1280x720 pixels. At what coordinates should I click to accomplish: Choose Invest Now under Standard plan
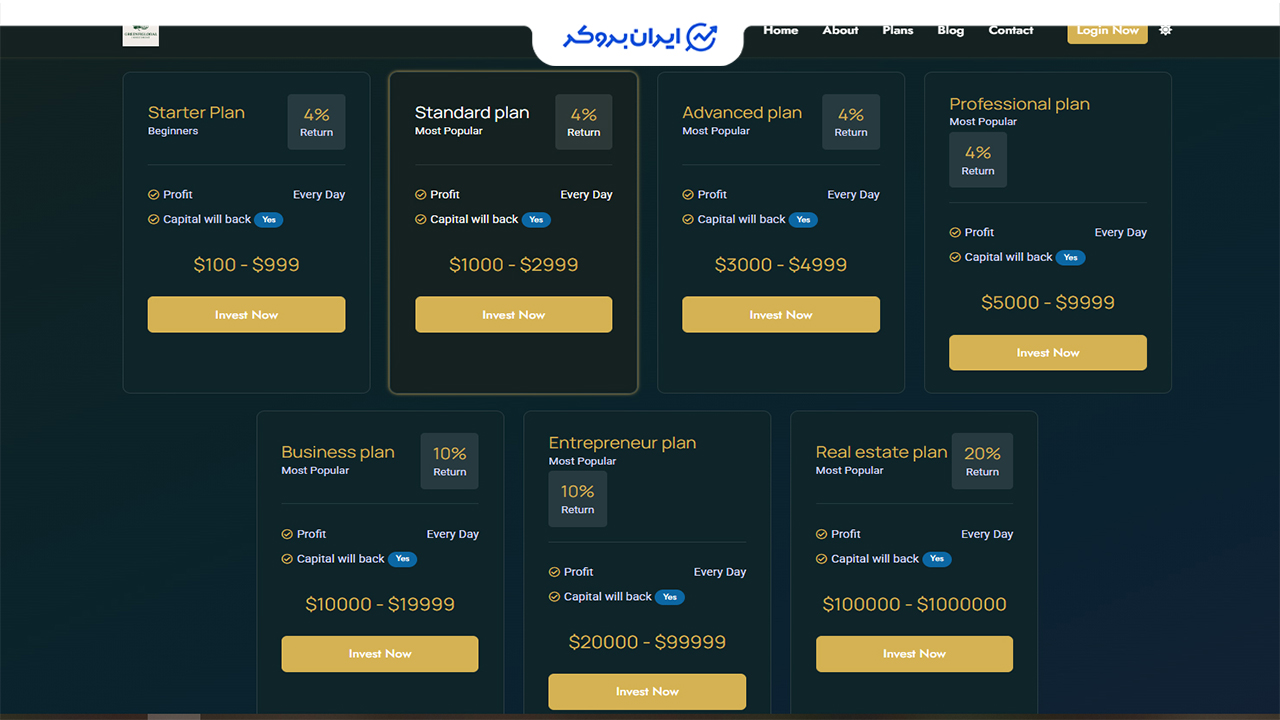pos(514,315)
